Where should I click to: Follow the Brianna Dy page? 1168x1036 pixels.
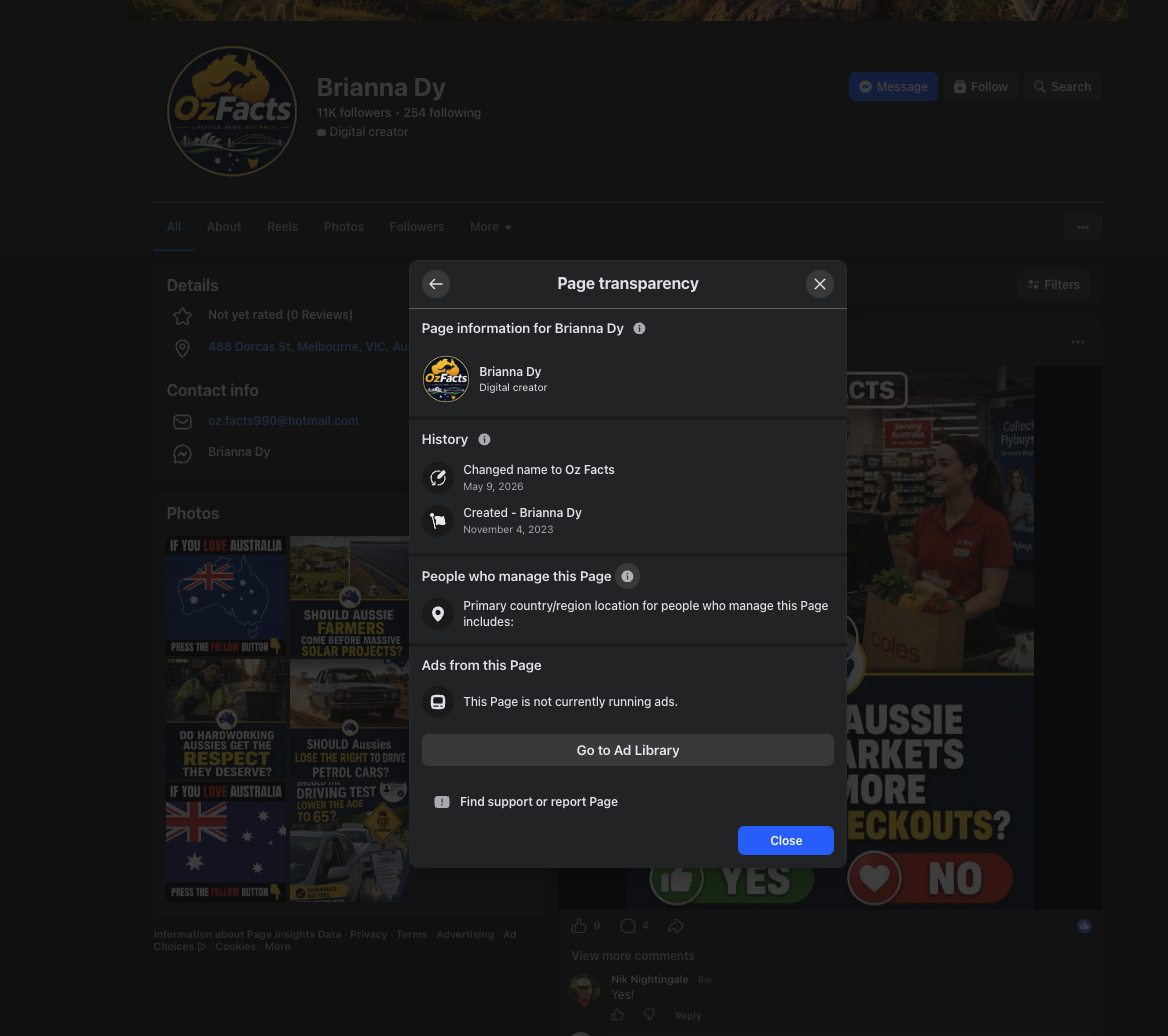click(980, 86)
